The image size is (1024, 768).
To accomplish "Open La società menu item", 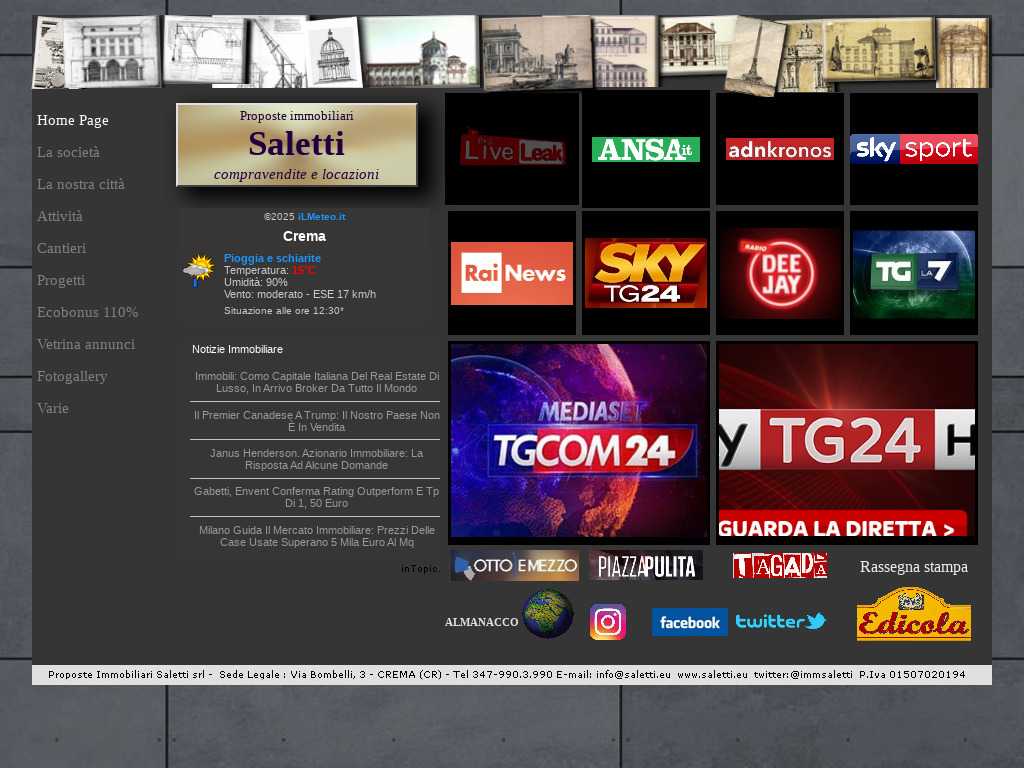I will (x=68, y=152).
